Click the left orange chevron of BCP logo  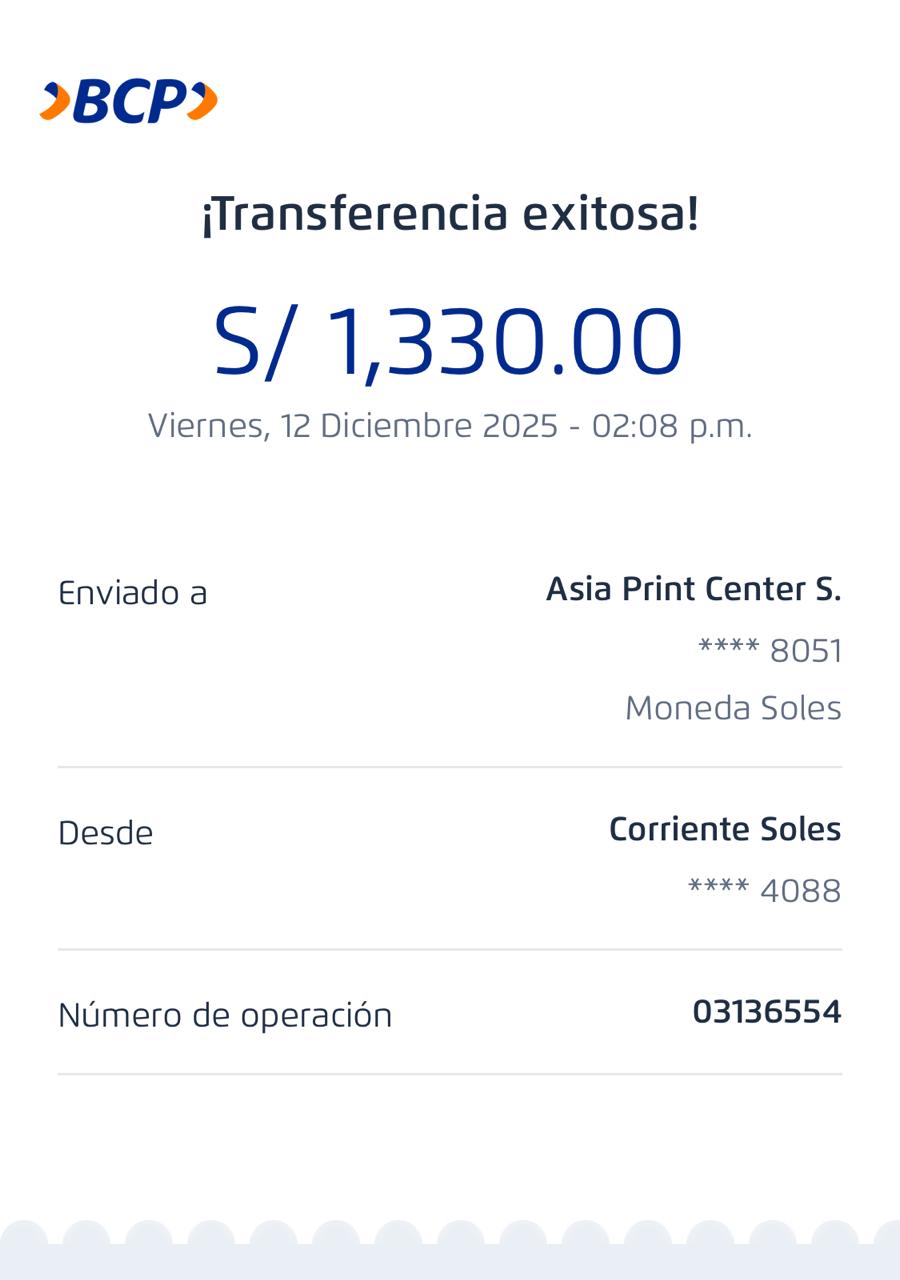point(55,102)
